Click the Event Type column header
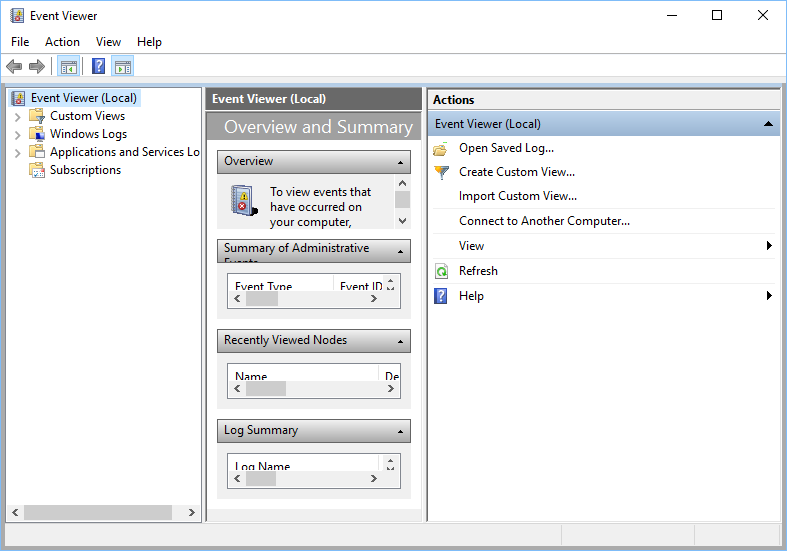This screenshot has height=551, width=787. (x=281, y=283)
